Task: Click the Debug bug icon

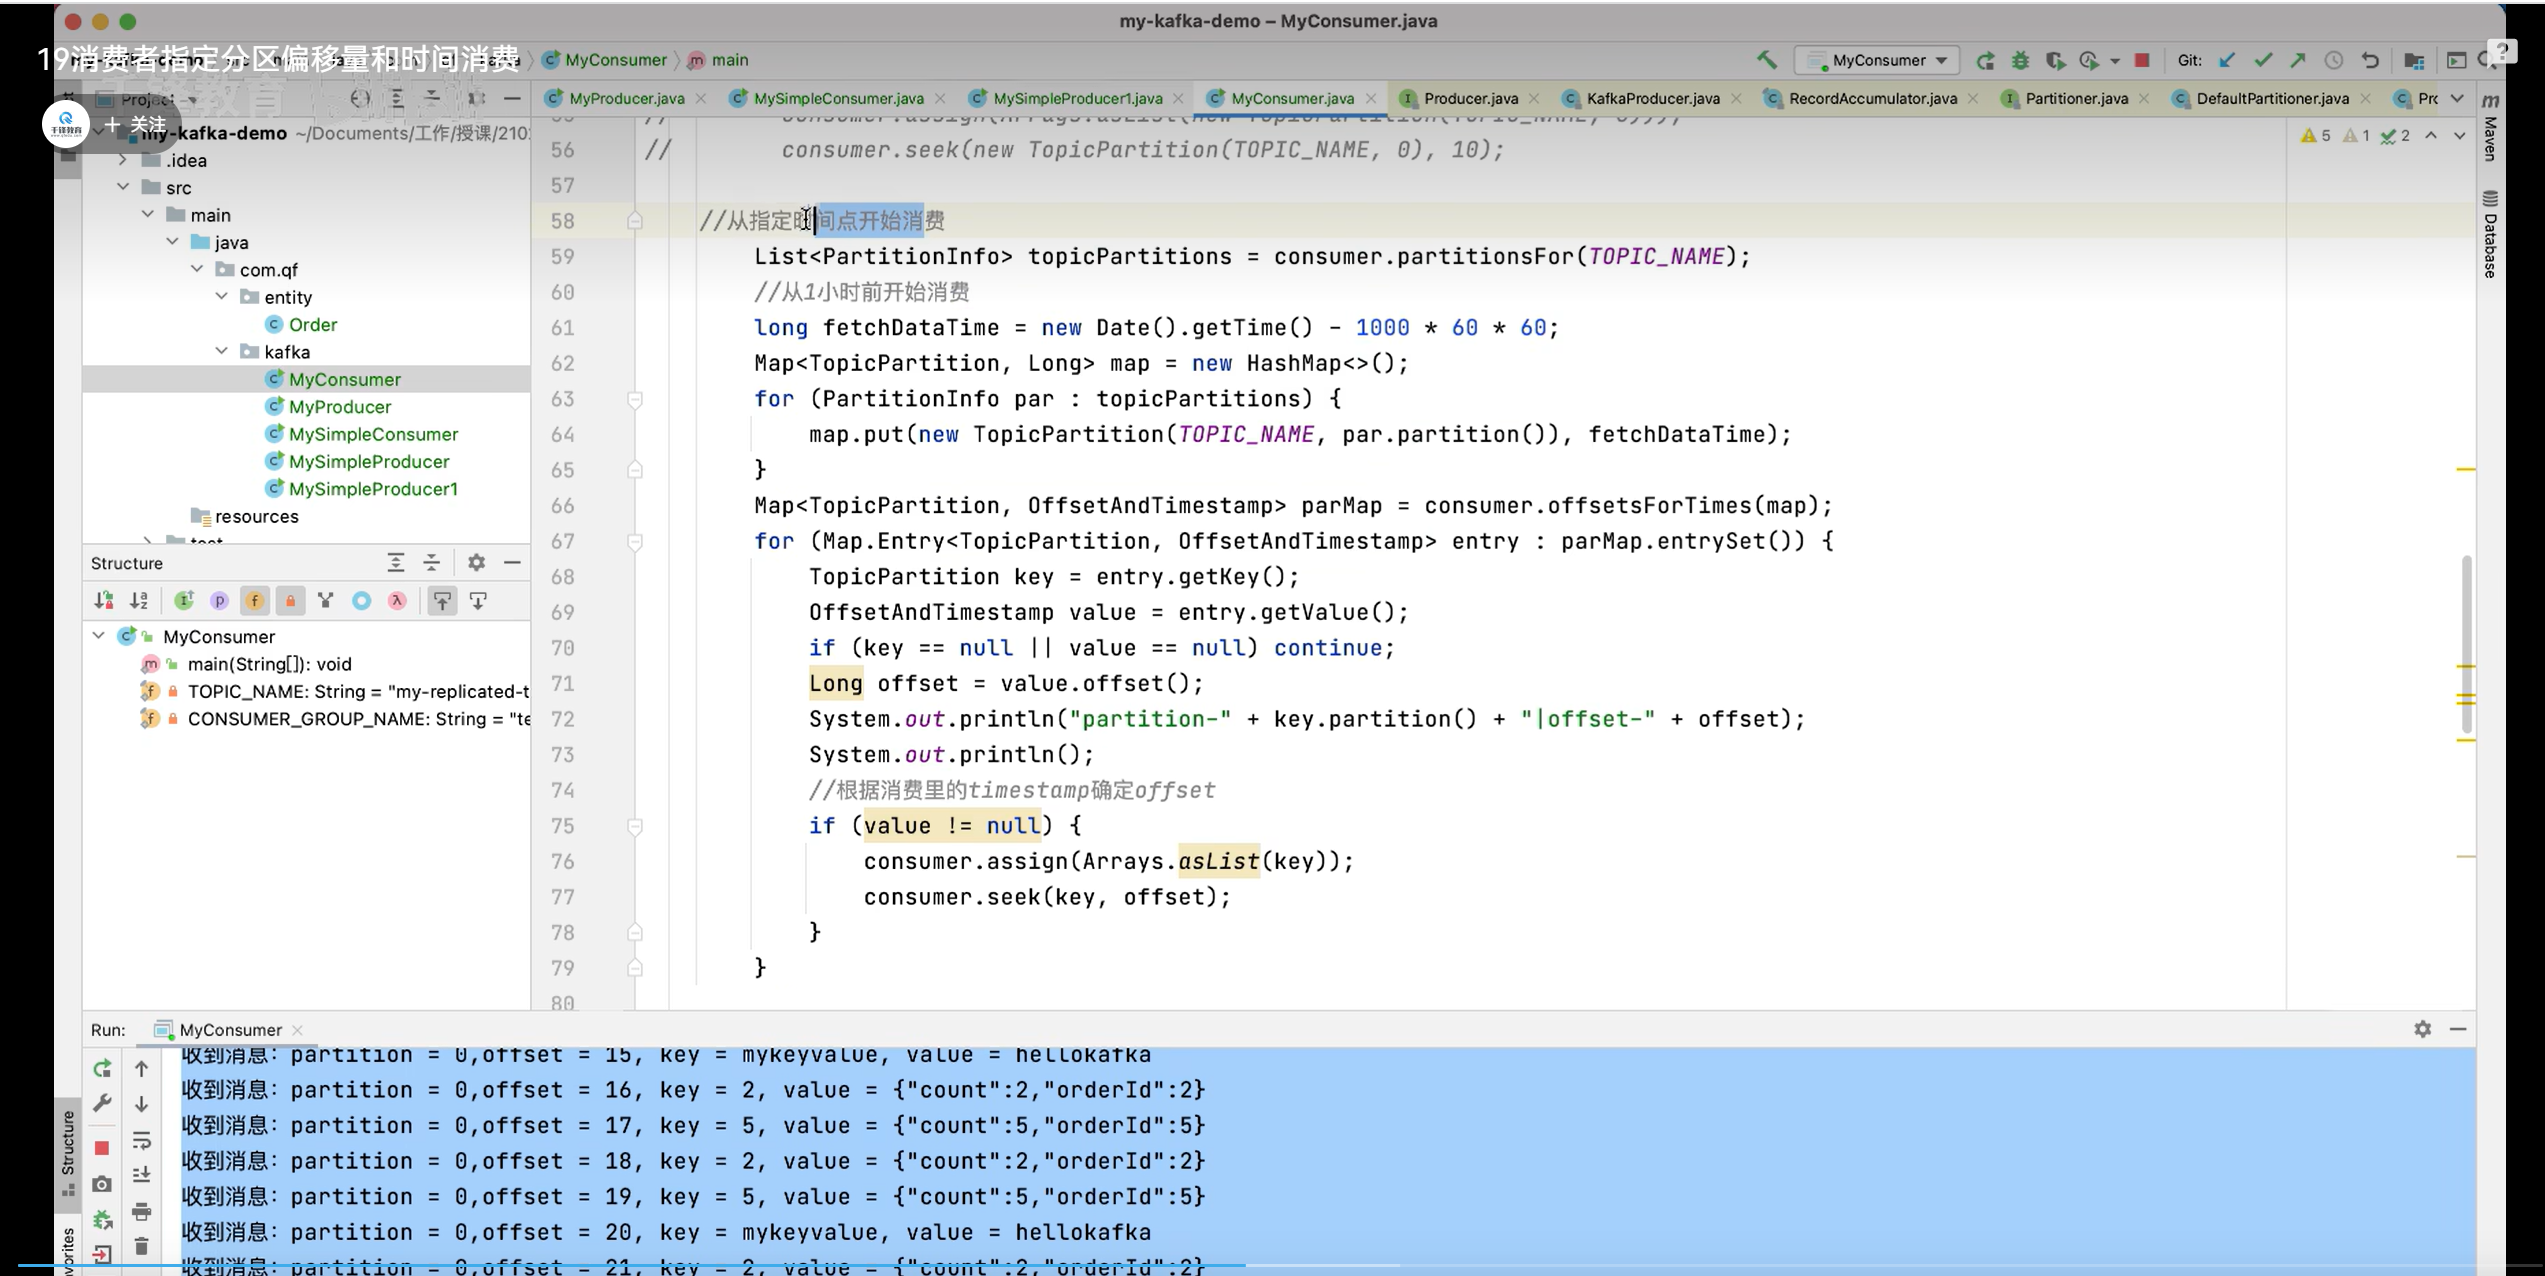Action: coord(2020,60)
